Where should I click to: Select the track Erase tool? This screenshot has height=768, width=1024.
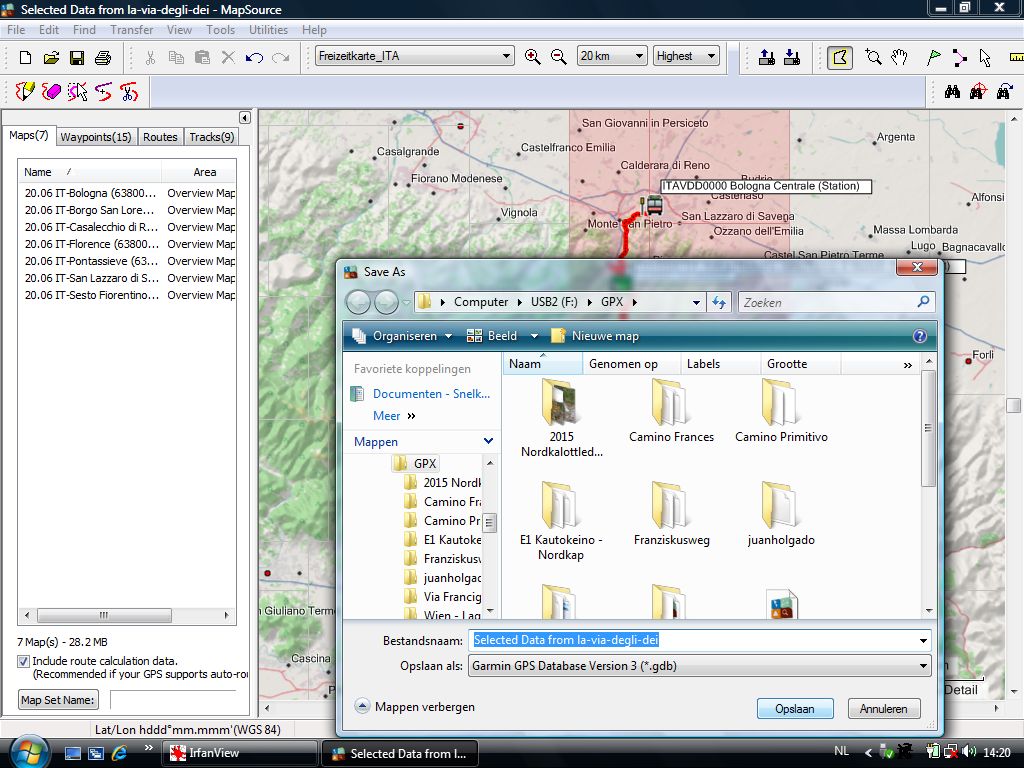coord(52,92)
